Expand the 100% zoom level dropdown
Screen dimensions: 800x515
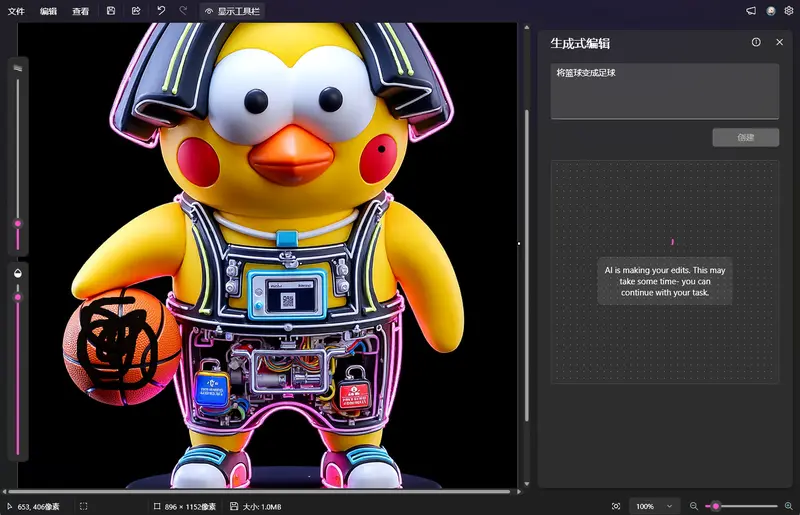(657, 506)
